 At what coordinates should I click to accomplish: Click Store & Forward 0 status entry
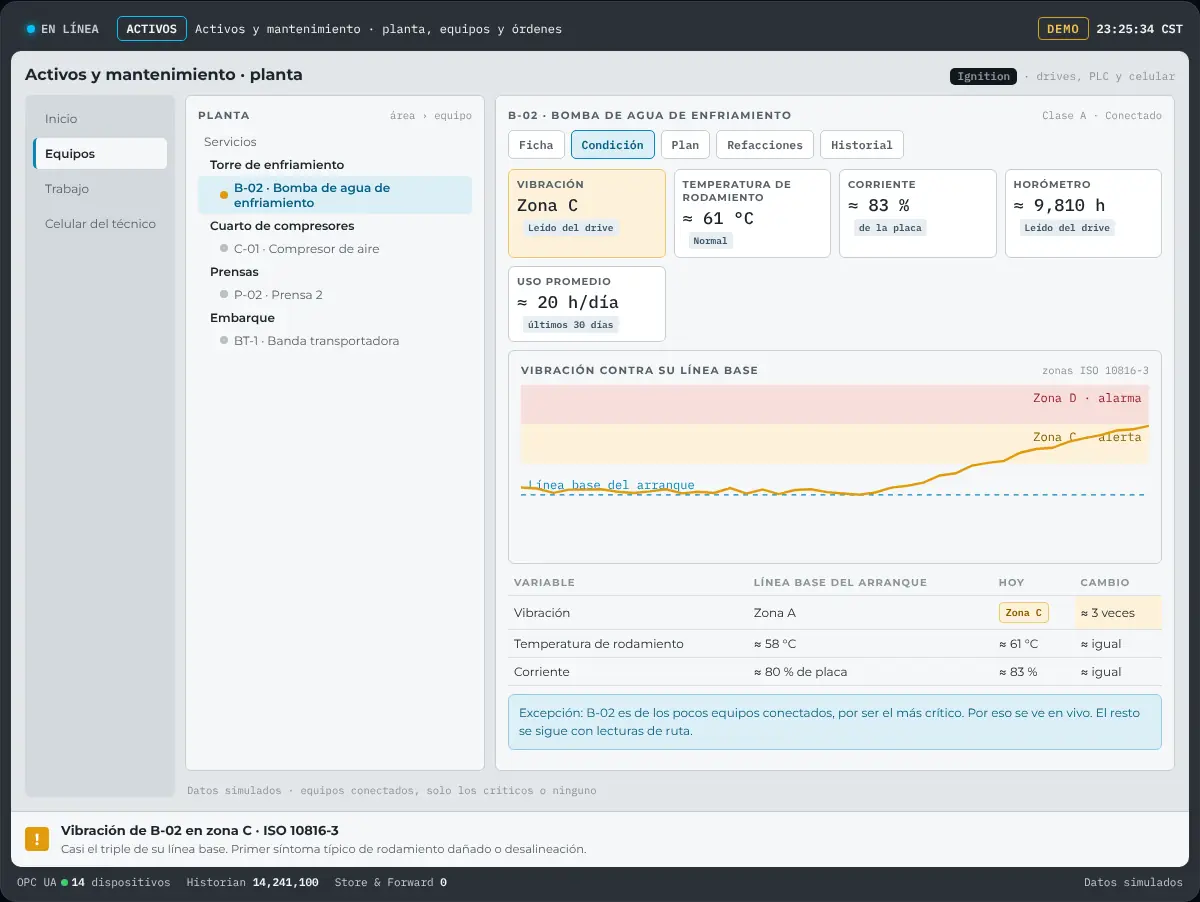(391, 883)
